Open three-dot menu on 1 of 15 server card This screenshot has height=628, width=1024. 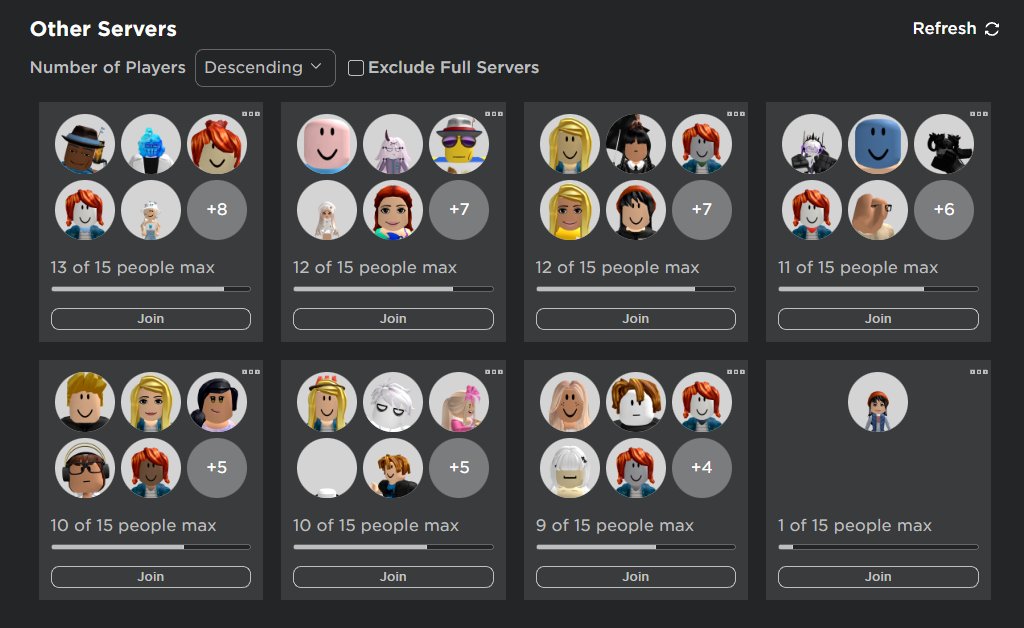coord(978,371)
